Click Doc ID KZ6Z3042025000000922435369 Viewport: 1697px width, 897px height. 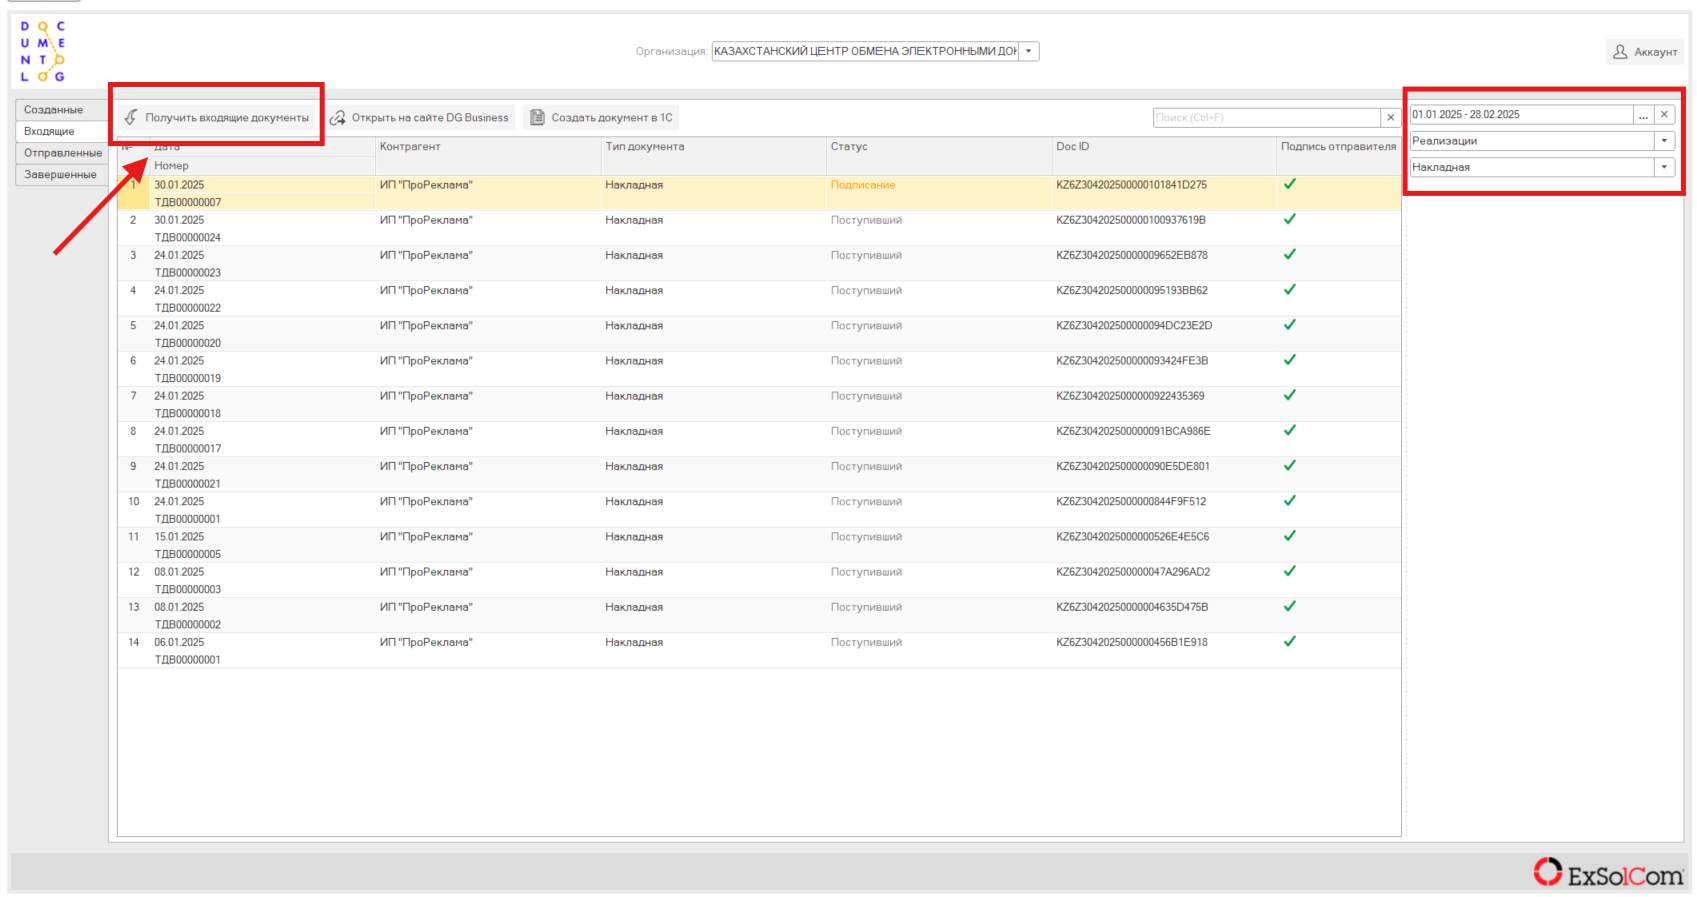pyautogui.click(x=1130, y=396)
